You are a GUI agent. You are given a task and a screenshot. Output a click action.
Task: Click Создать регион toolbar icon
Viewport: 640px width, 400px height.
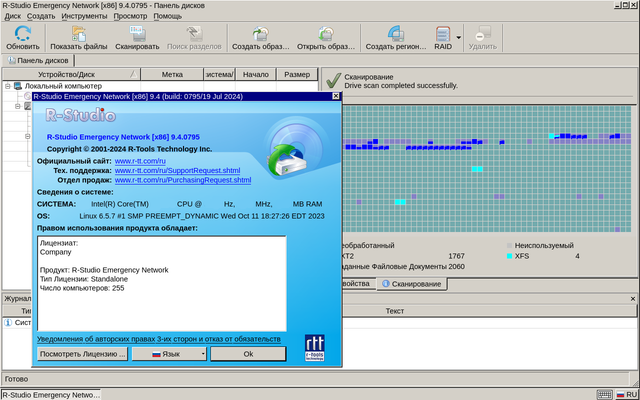(396, 34)
